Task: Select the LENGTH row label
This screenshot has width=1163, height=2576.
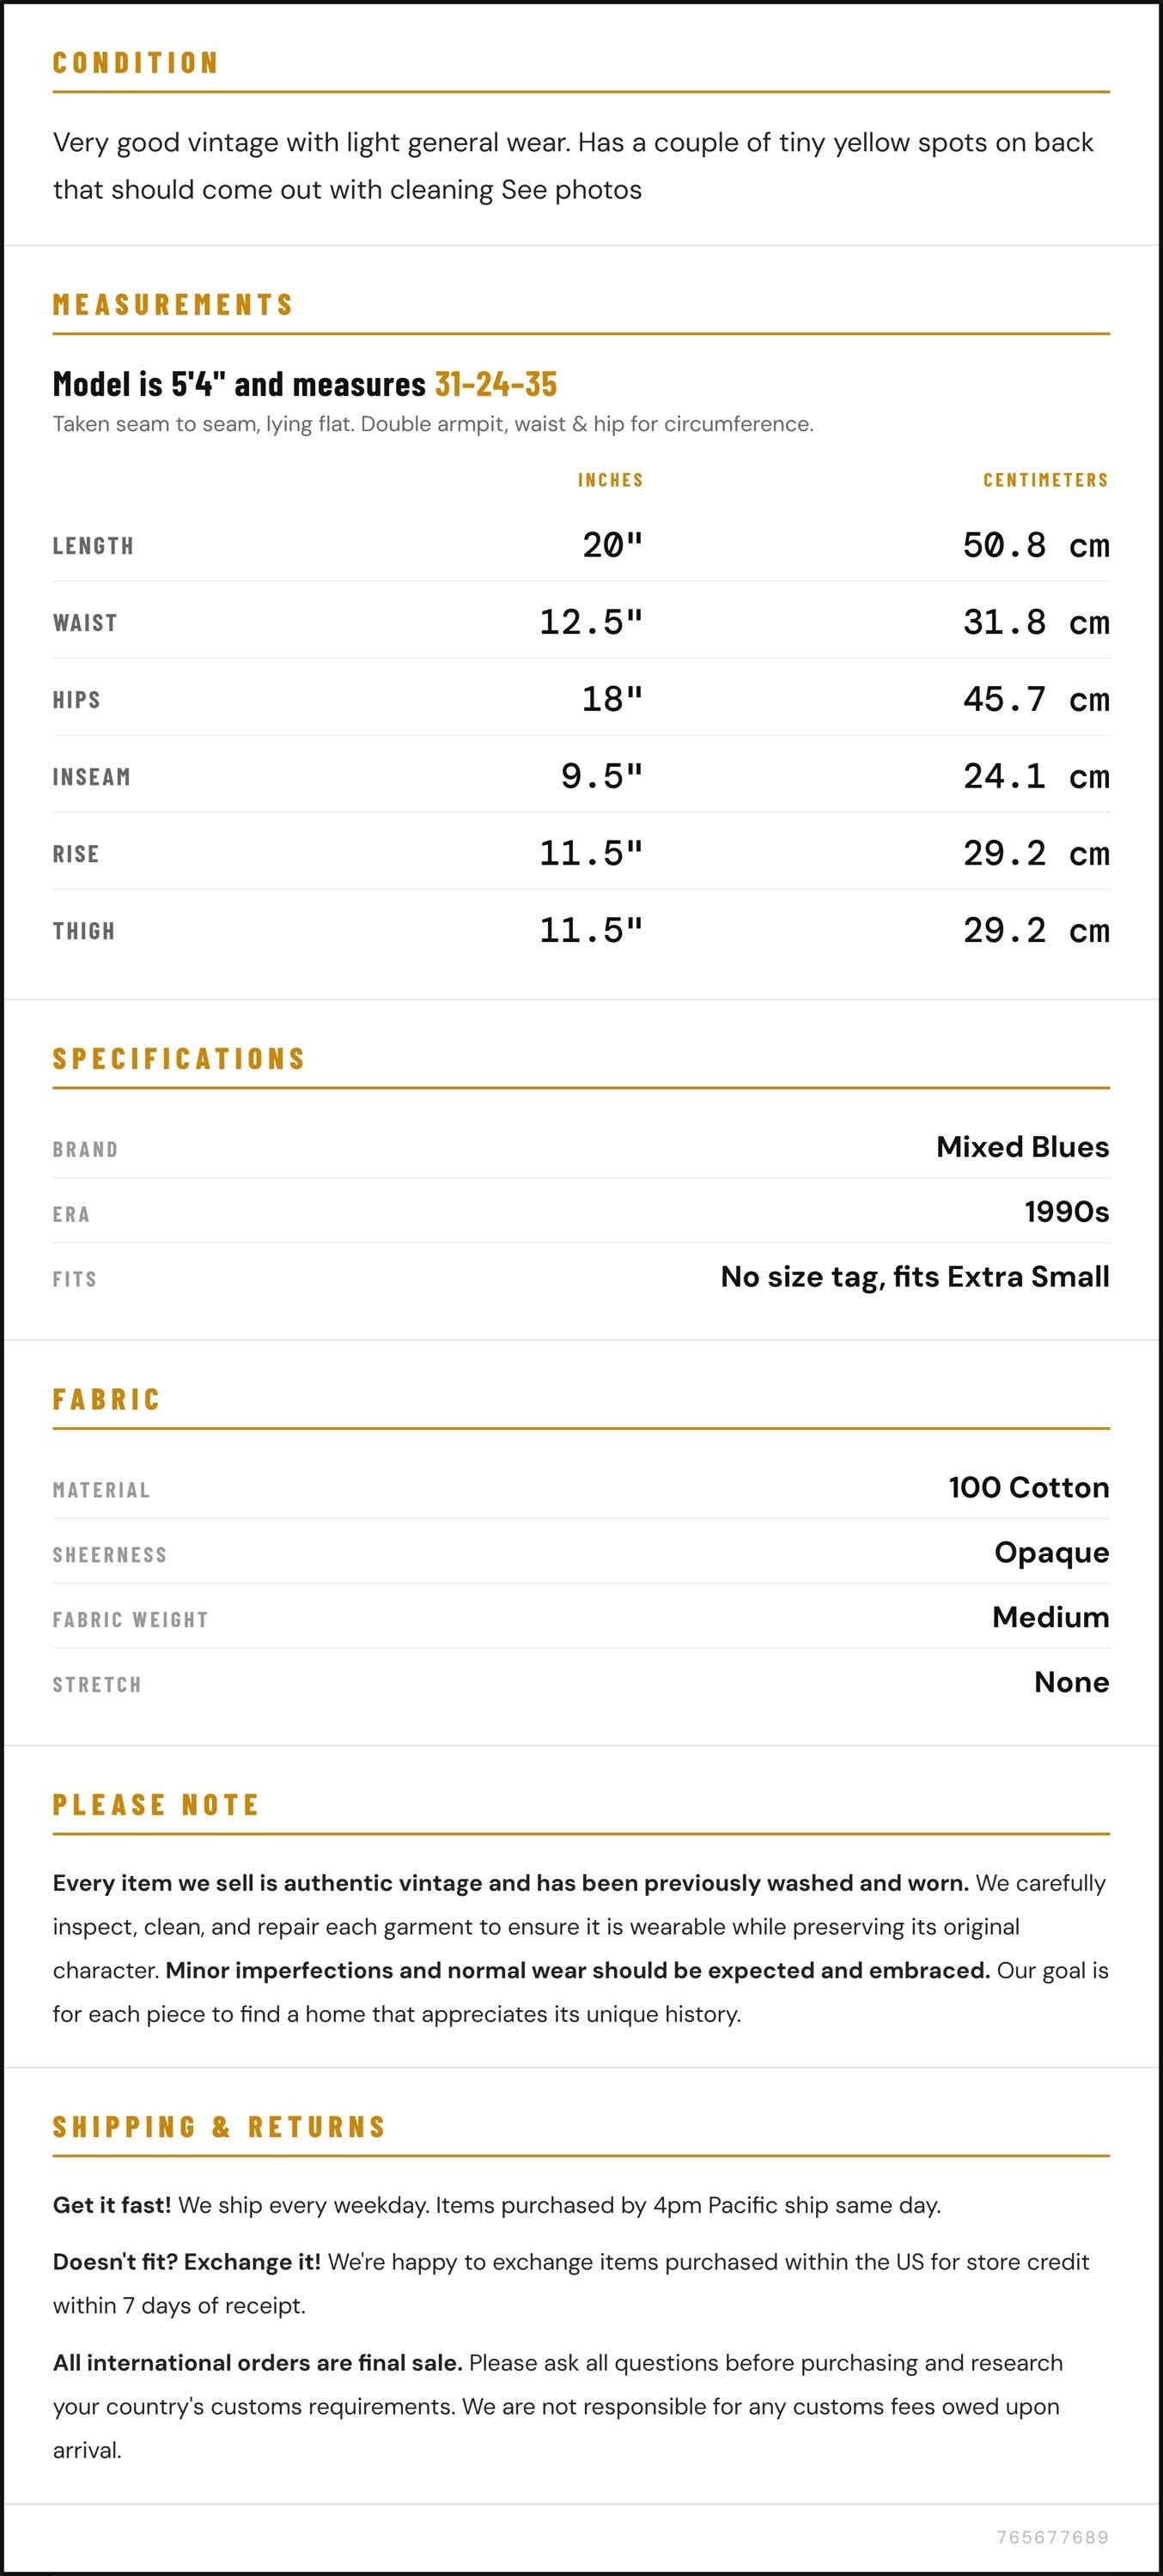Action: pos(93,546)
